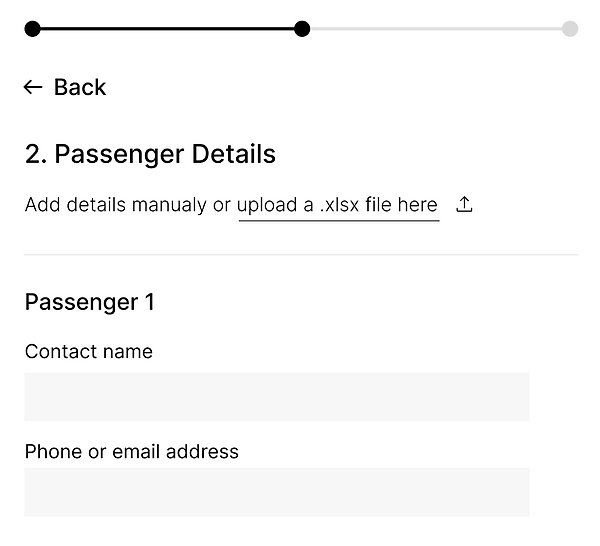Select the first step dot in the progress bar

tap(32, 29)
